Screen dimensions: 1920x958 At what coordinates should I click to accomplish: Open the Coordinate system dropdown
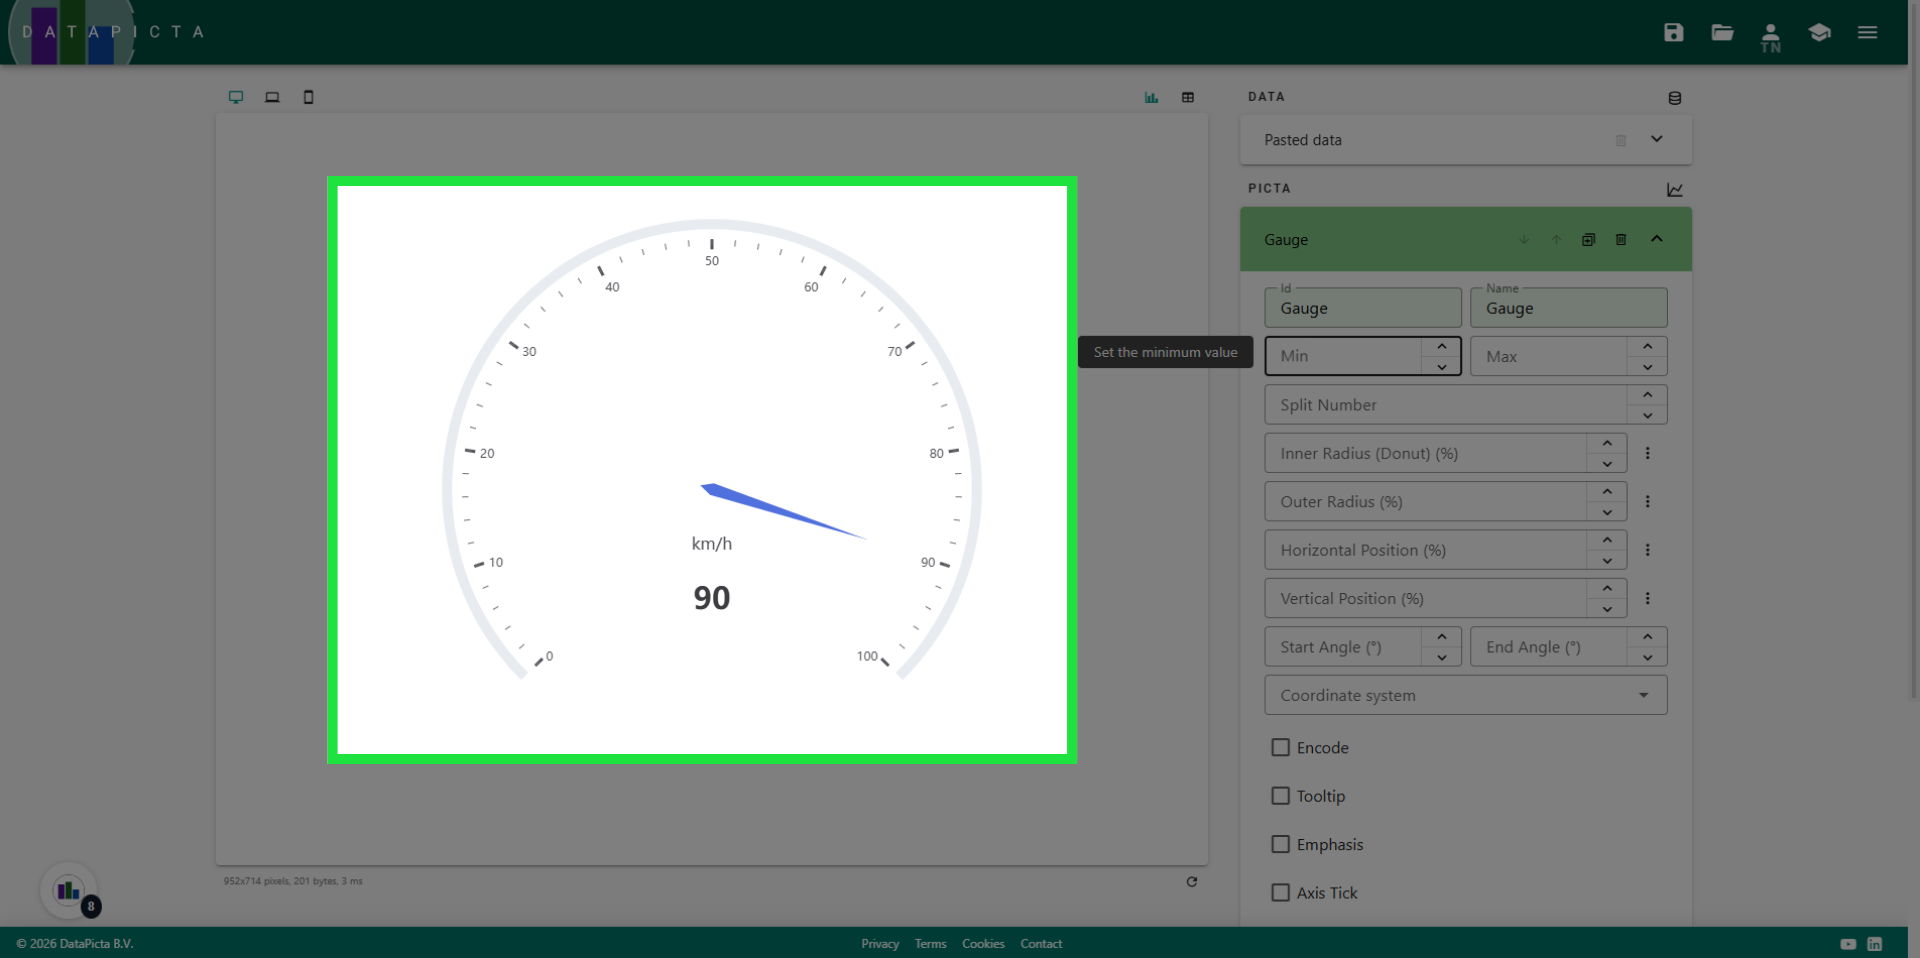coord(1643,695)
